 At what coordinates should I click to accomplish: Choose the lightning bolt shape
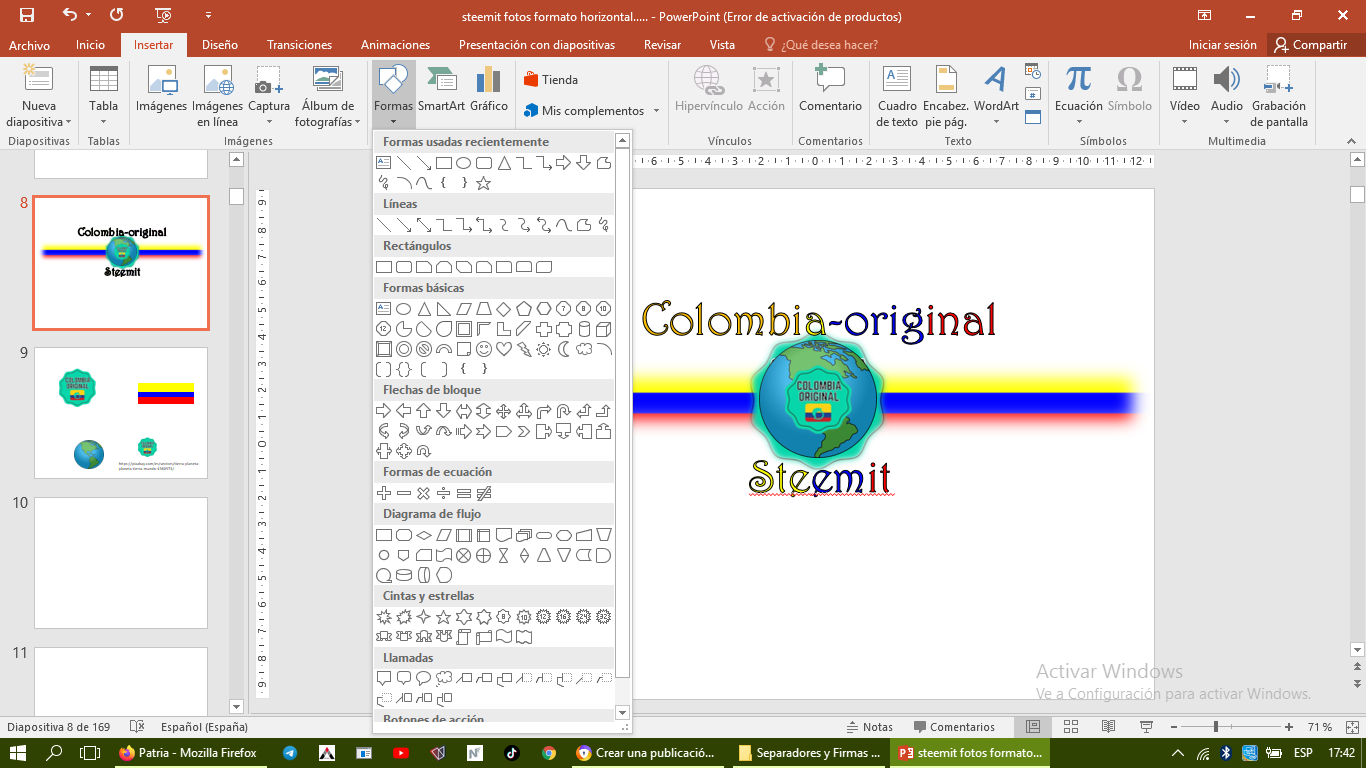coord(524,349)
